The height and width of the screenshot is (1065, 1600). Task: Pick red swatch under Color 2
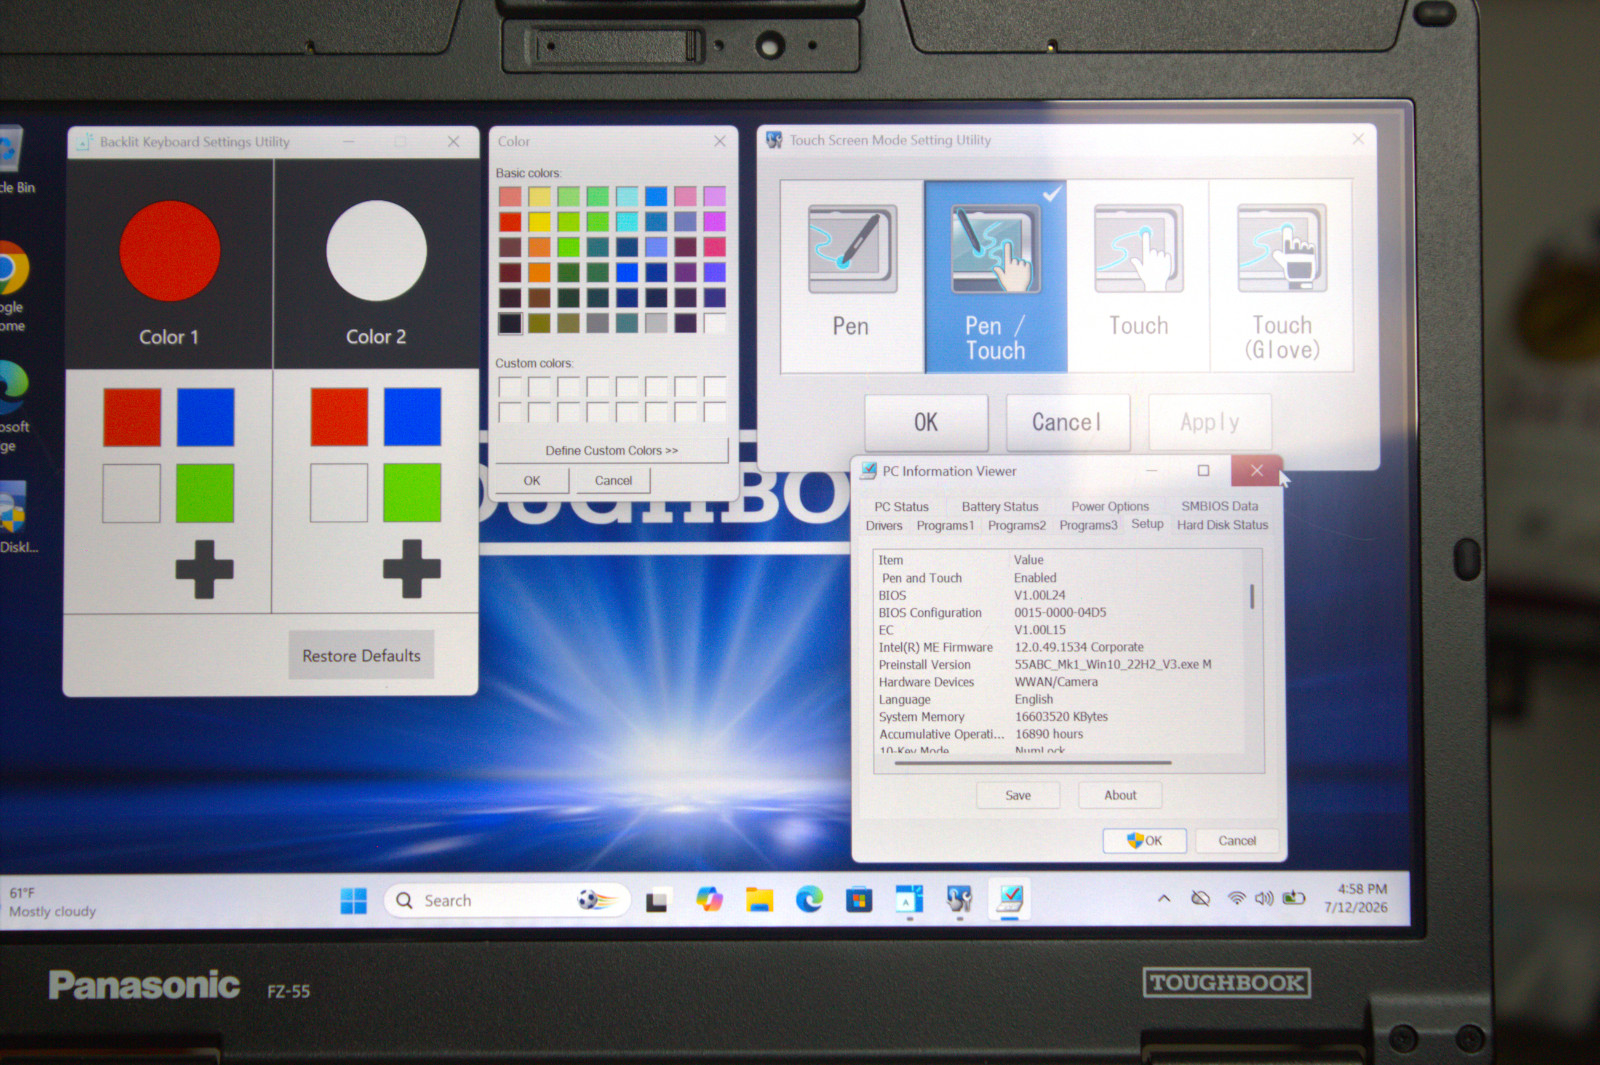(339, 417)
